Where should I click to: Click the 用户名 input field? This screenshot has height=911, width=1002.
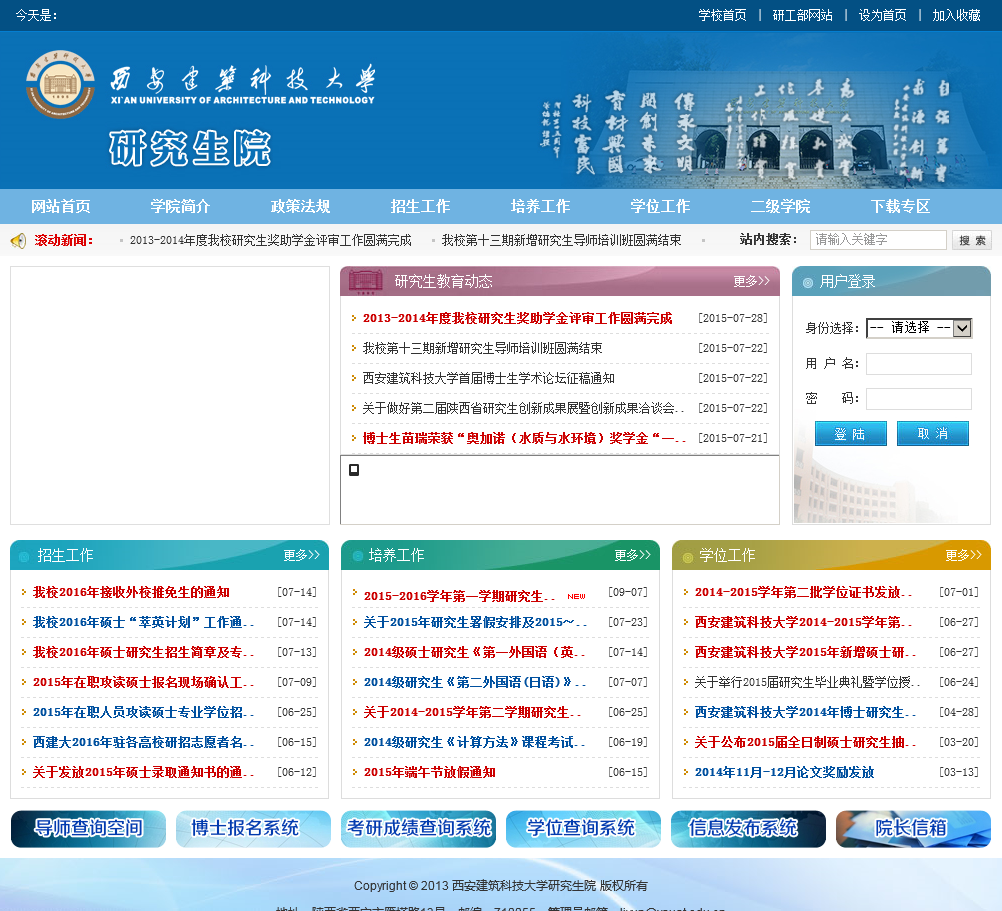coord(919,364)
